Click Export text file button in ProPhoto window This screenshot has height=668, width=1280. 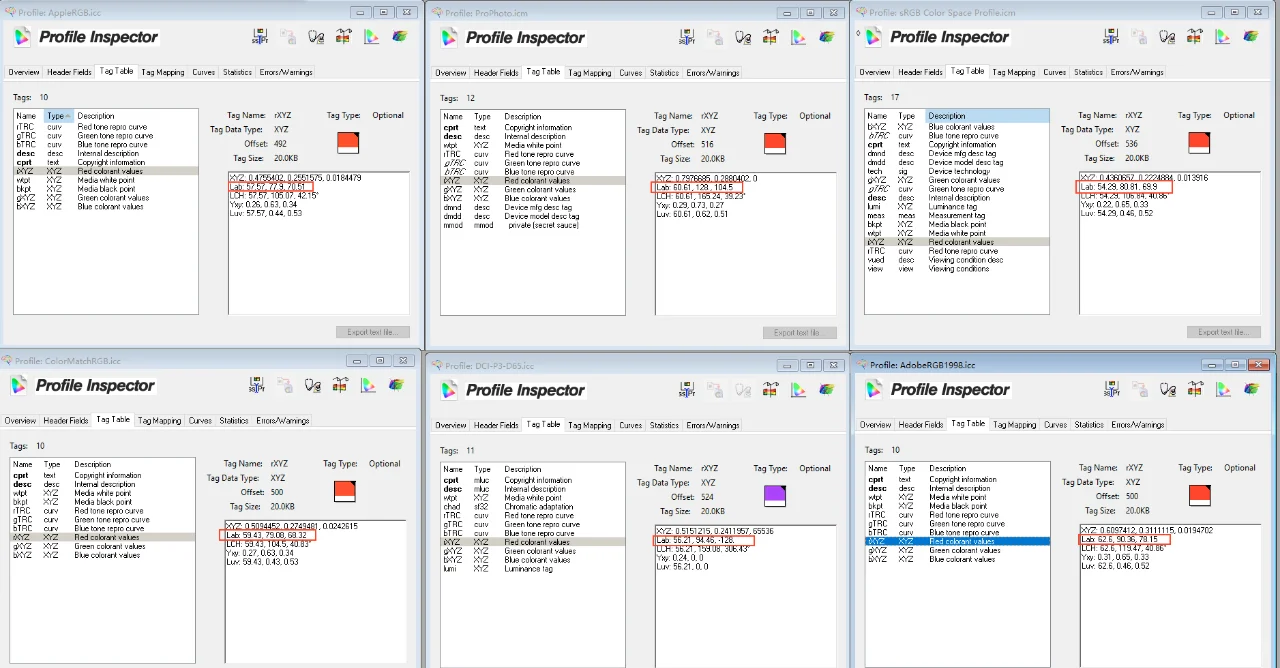click(x=800, y=332)
